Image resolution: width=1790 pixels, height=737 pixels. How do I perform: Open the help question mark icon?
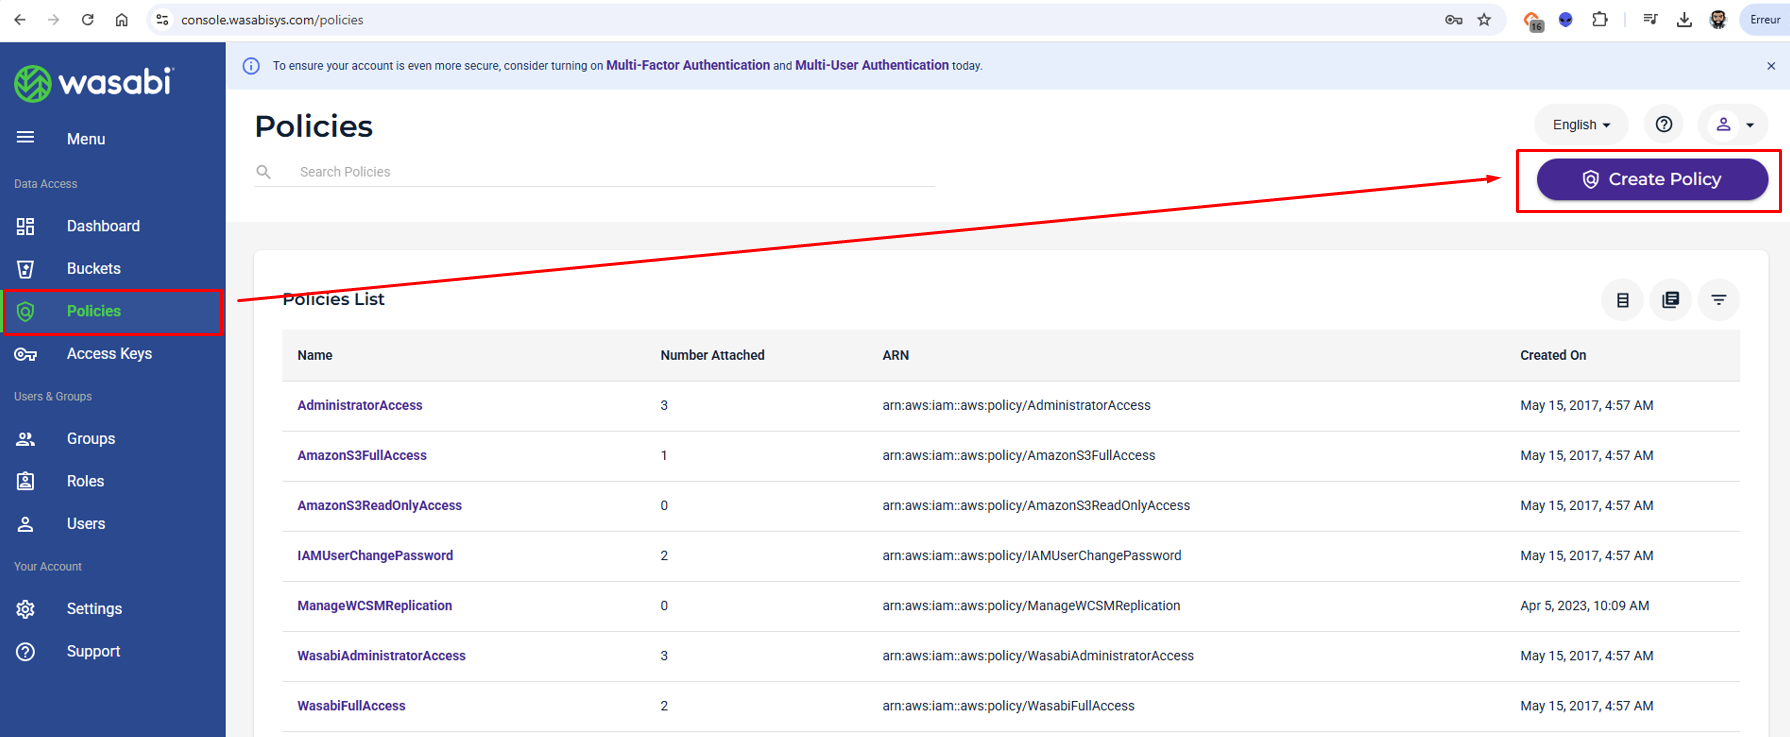[1664, 124]
